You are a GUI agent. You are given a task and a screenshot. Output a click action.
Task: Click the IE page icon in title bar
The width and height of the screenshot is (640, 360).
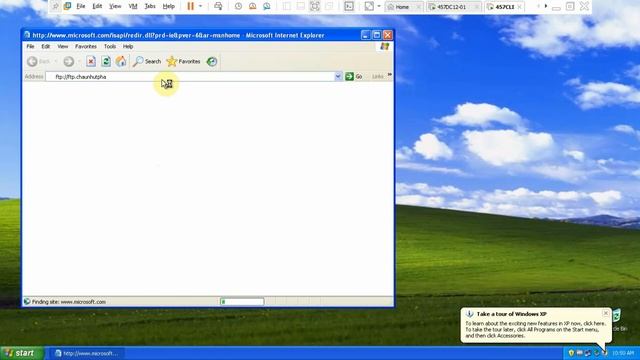[27, 35]
